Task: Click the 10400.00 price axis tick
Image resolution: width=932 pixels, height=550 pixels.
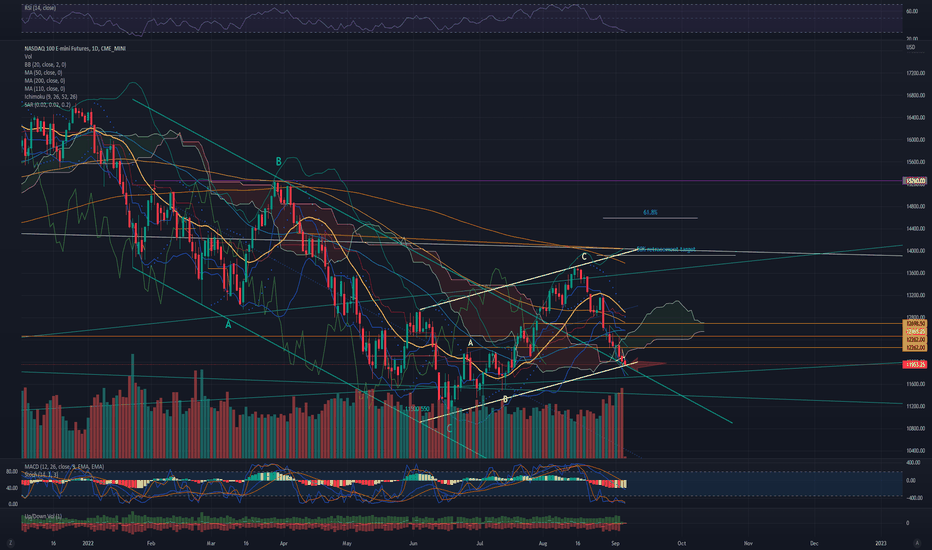Action: coord(915,451)
